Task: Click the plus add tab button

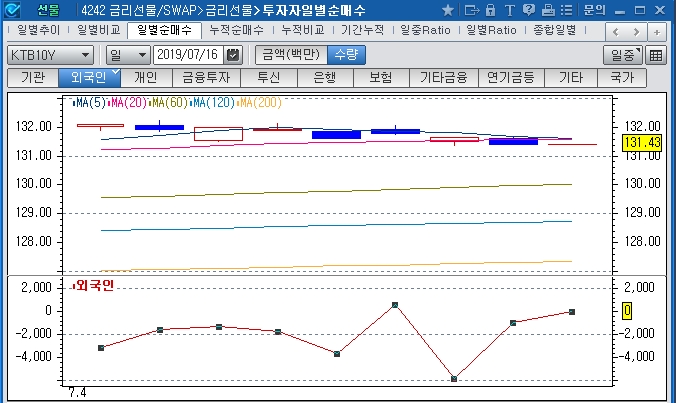Action: (x=657, y=32)
